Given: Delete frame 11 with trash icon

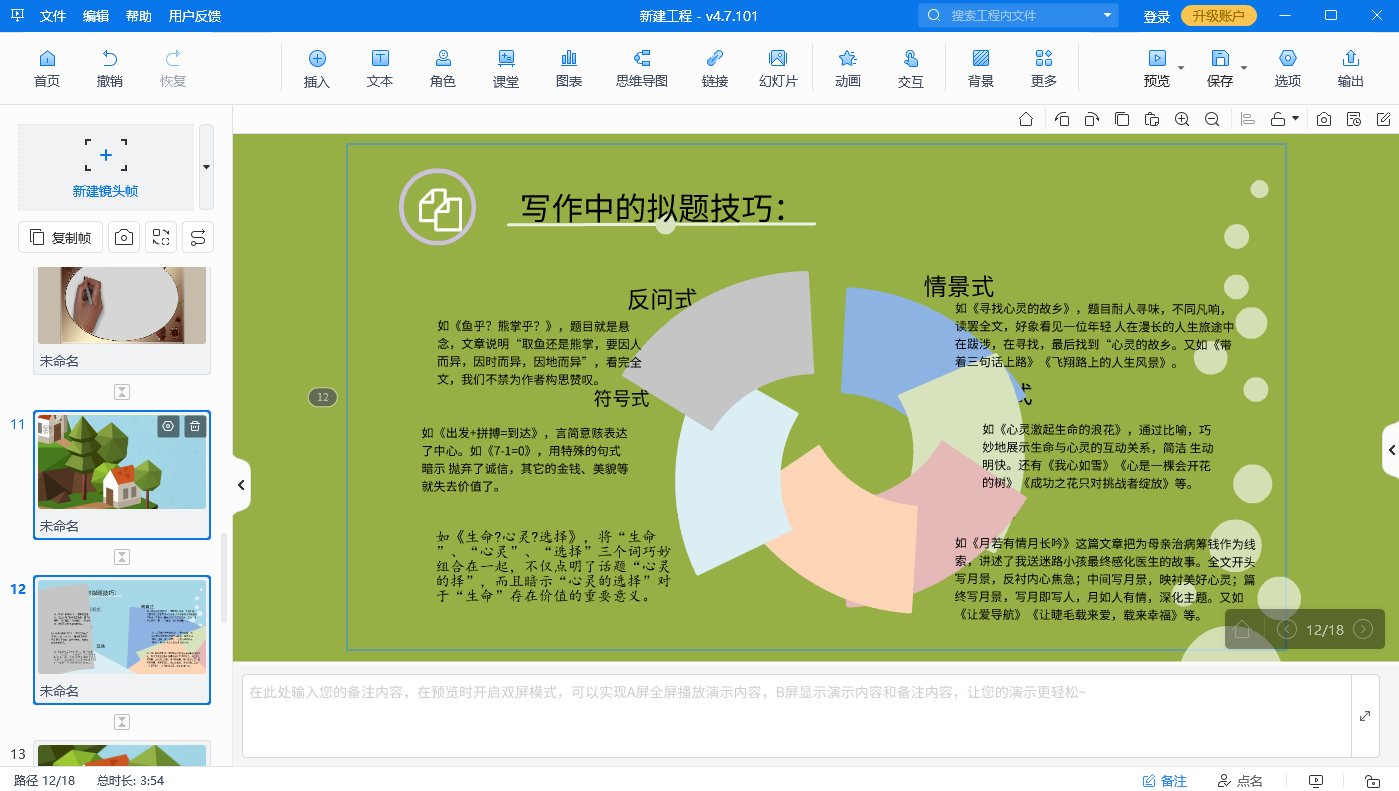Looking at the screenshot, I should tap(195, 426).
